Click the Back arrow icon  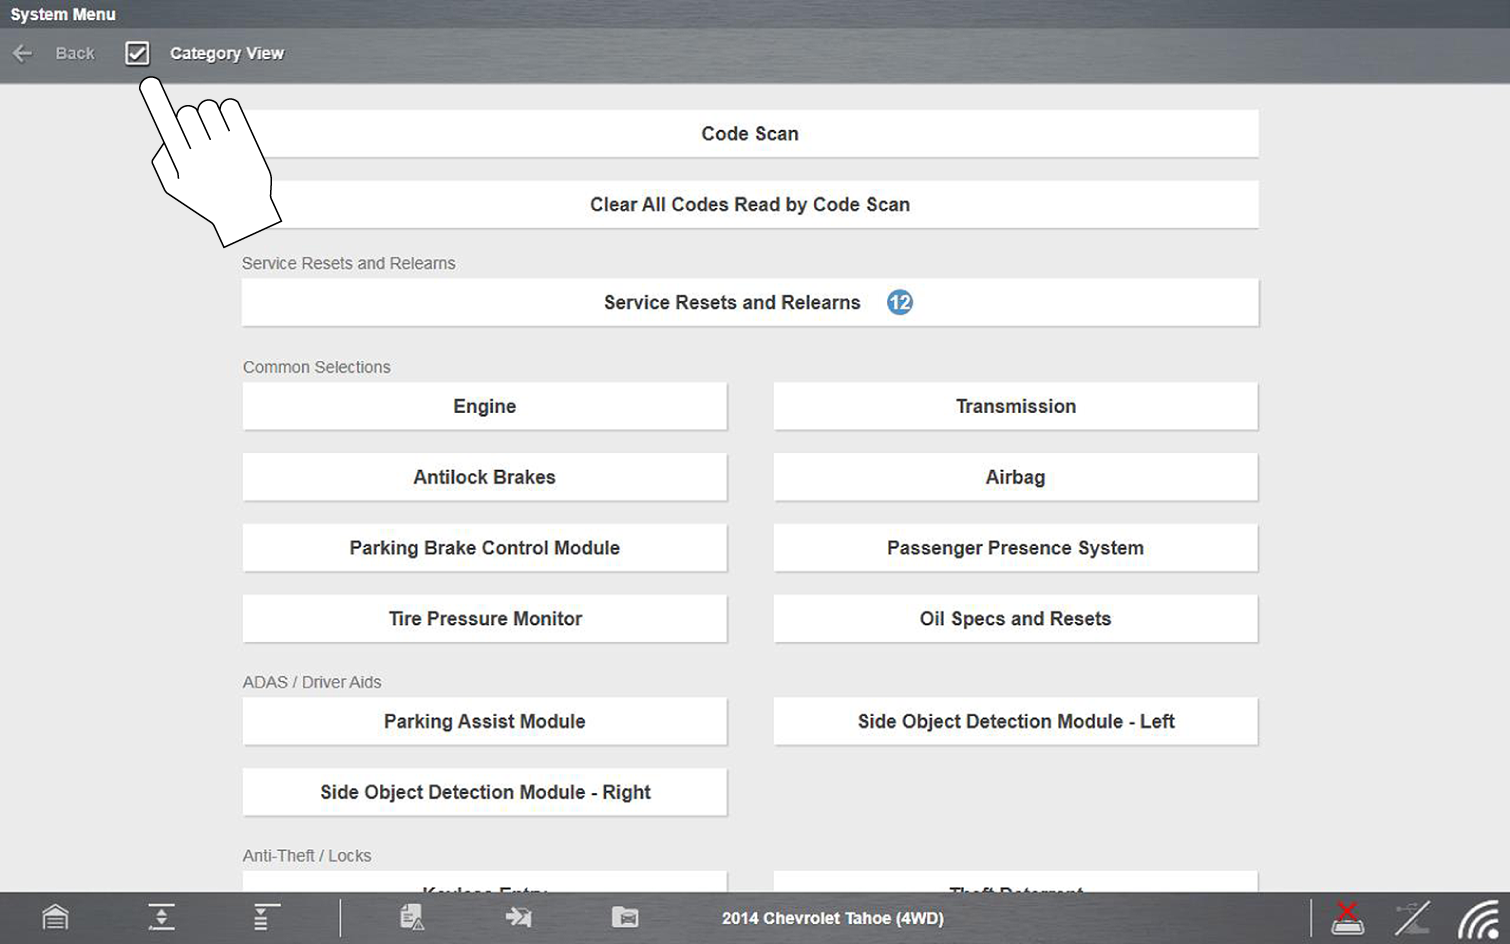pyautogui.click(x=23, y=53)
